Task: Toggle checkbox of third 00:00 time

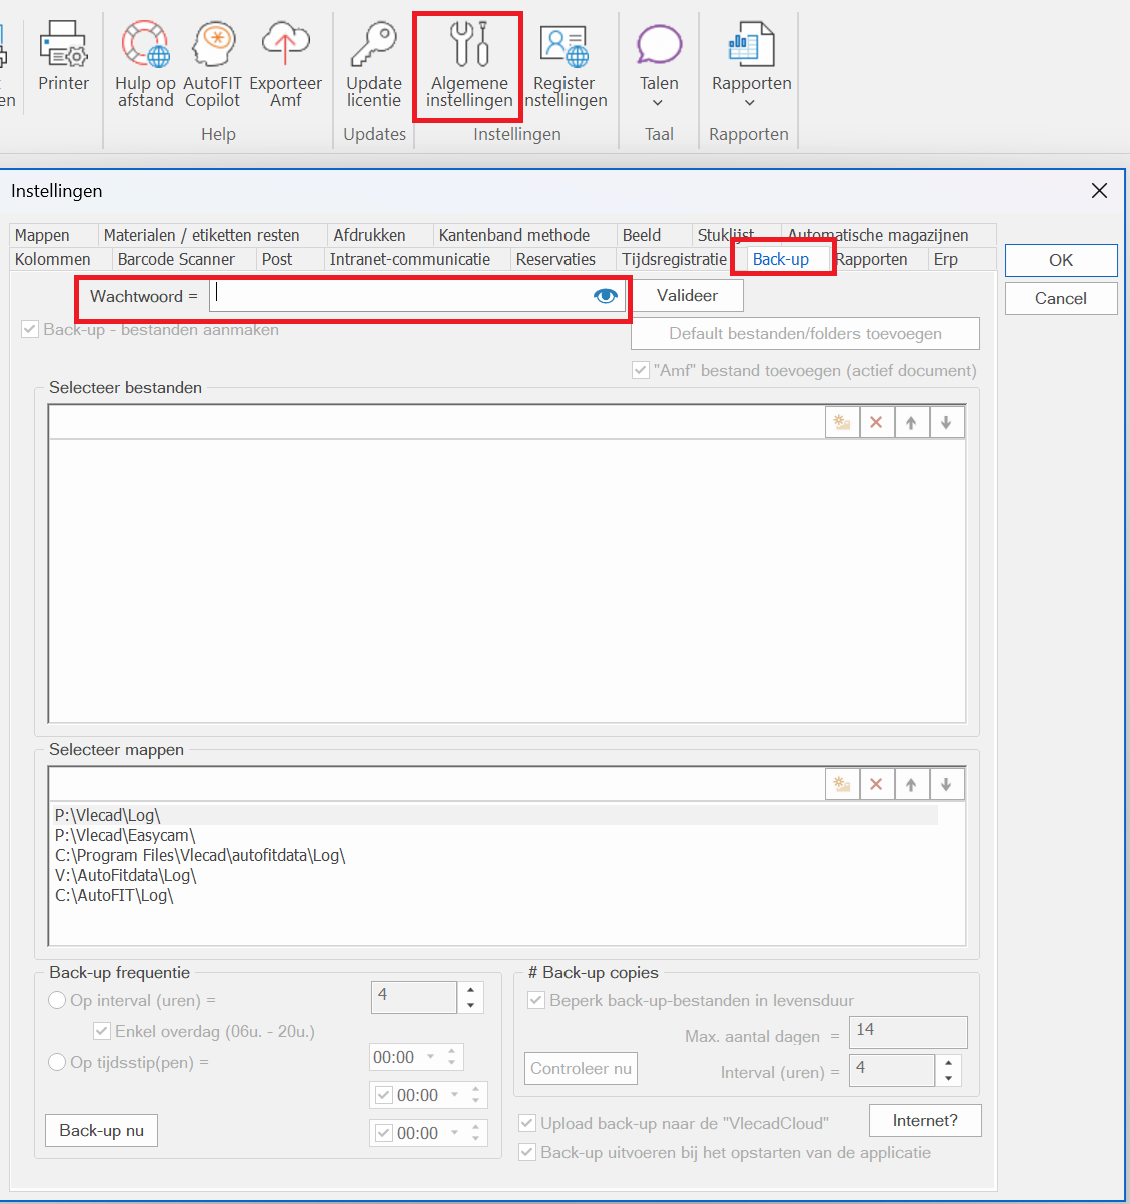Action: click(383, 1133)
